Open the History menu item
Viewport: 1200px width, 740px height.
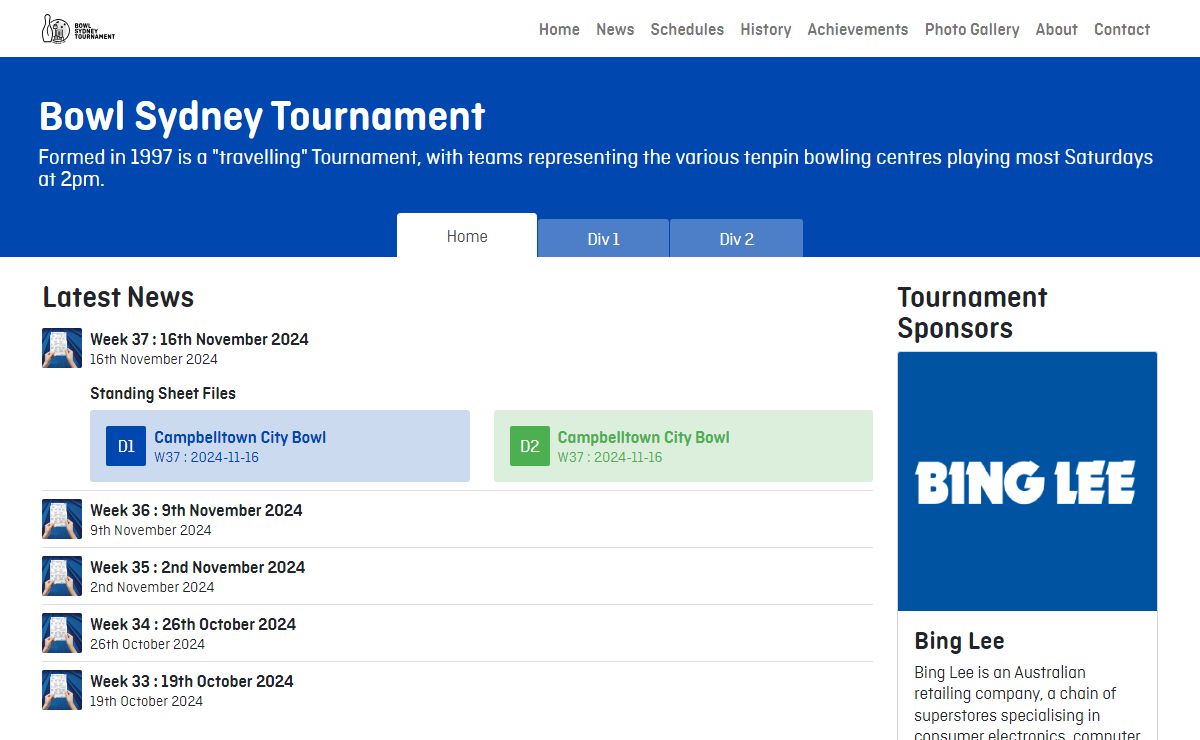766,29
